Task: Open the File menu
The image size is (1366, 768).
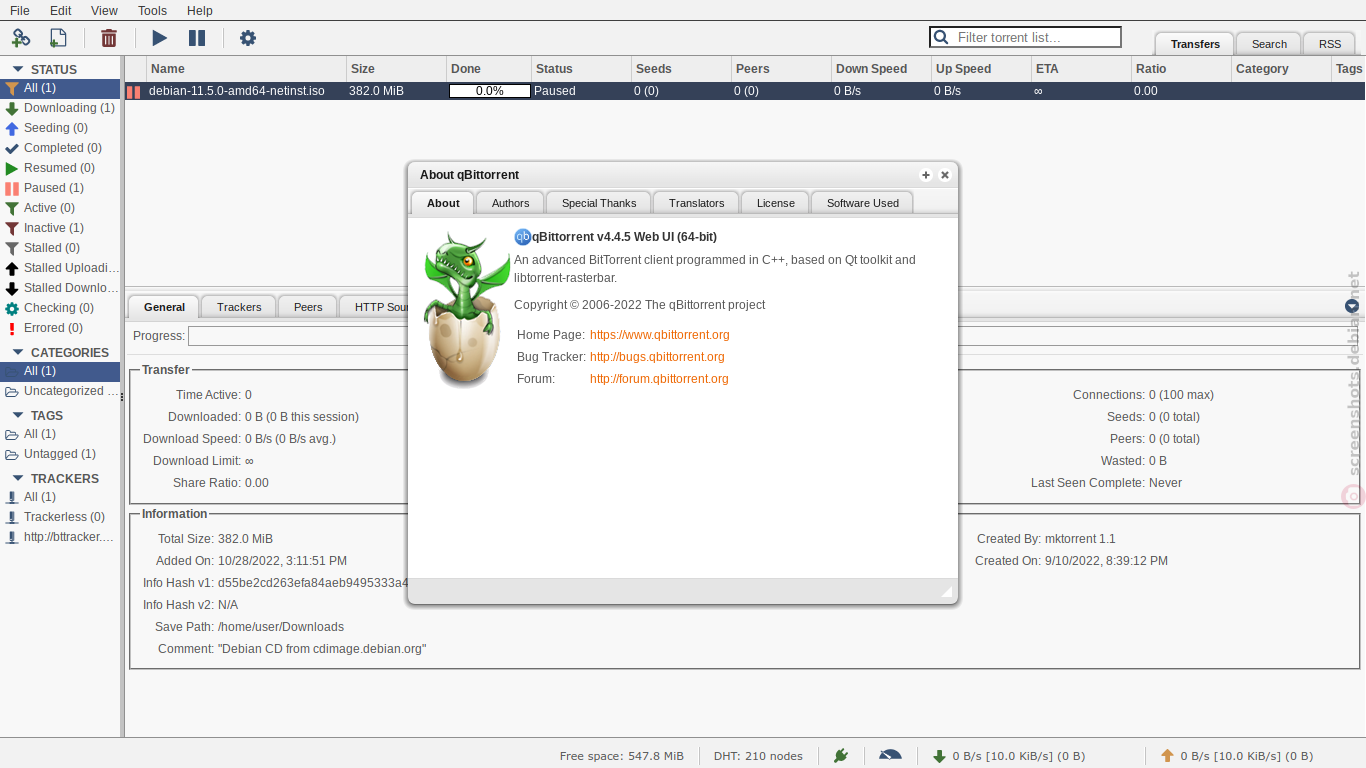Action: coord(20,10)
